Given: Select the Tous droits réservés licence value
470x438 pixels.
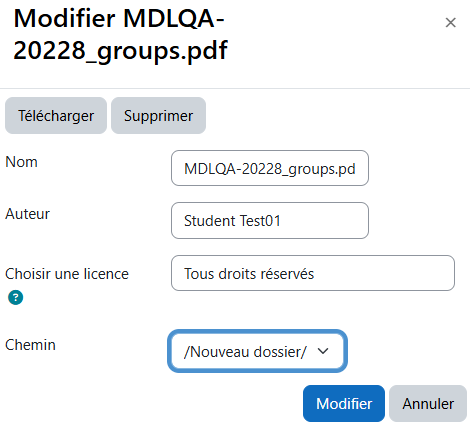Looking at the screenshot, I should pyautogui.click(x=249, y=274).
